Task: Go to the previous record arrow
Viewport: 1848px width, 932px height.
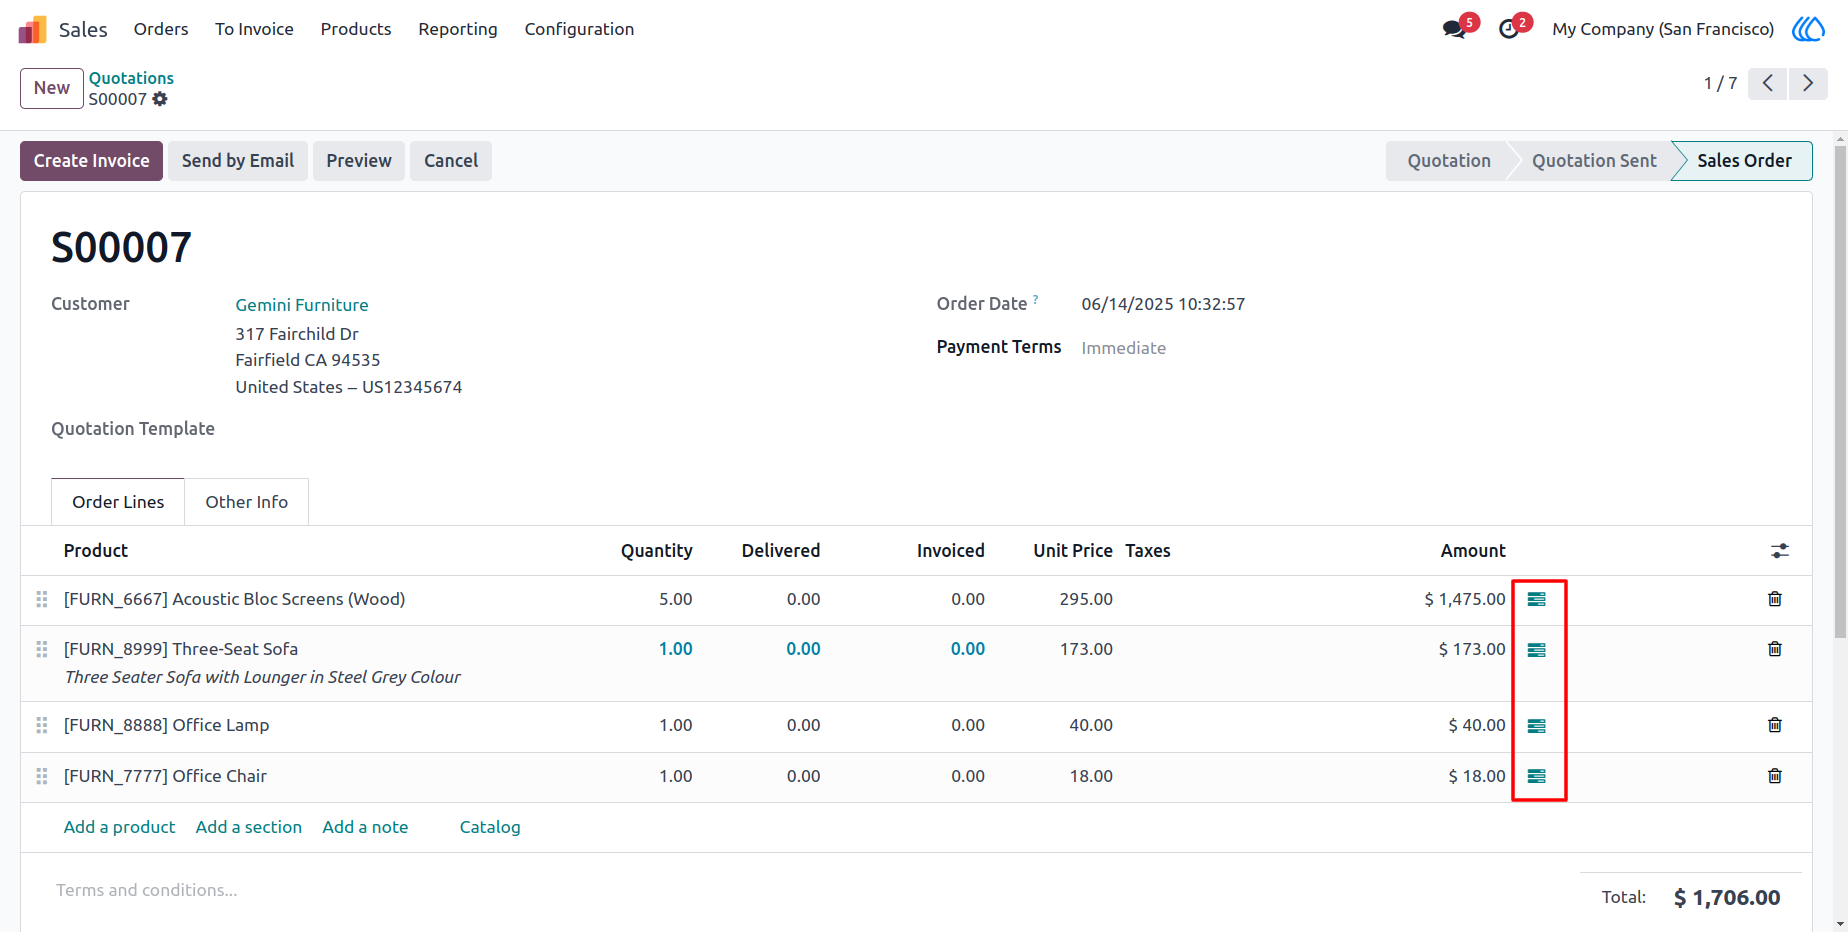Action: tap(1768, 83)
